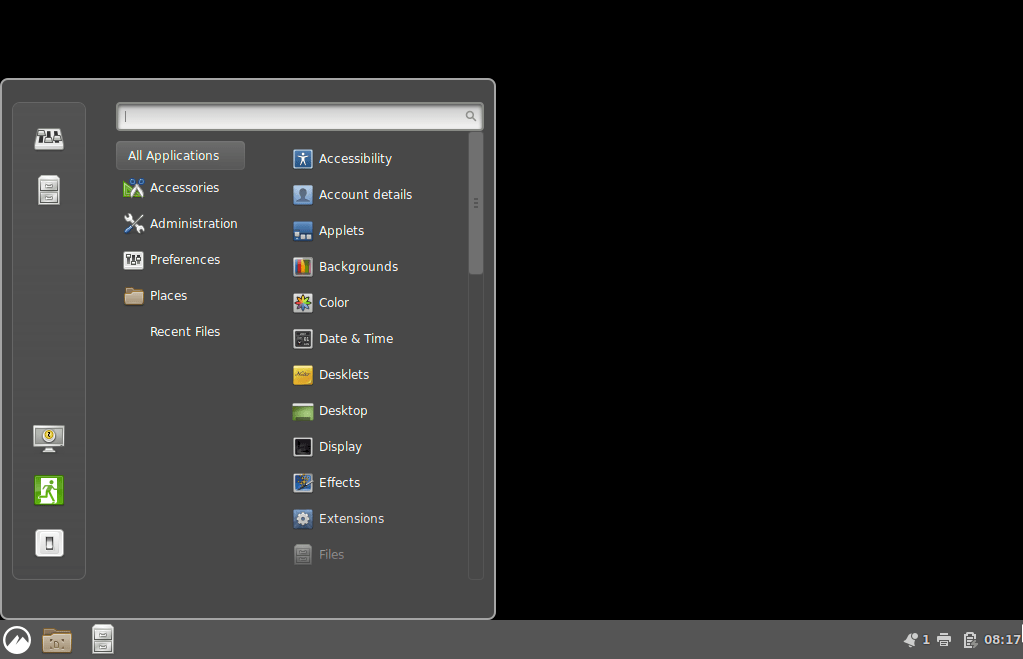Launch the Applets text entry

[341, 231]
